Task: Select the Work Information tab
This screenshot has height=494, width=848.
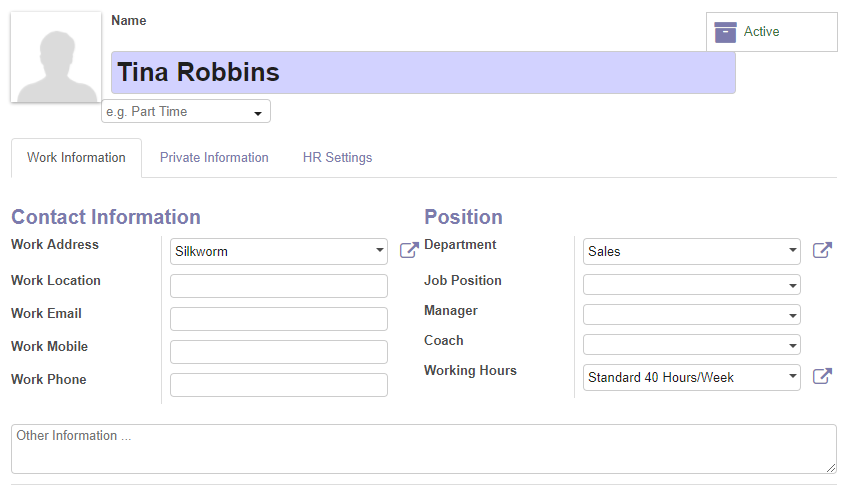Action: (x=76, y=157)
